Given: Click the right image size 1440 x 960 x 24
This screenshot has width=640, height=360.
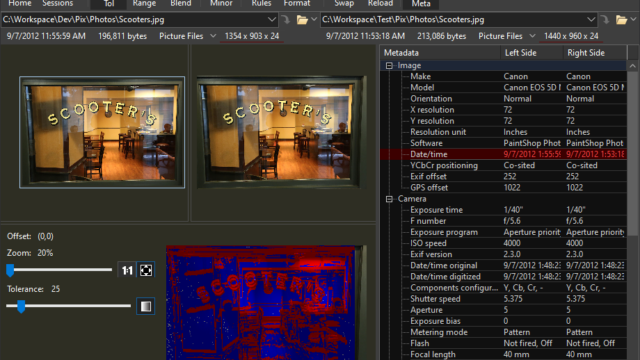Looking at the screenshot, I should [x=571, y=36].
